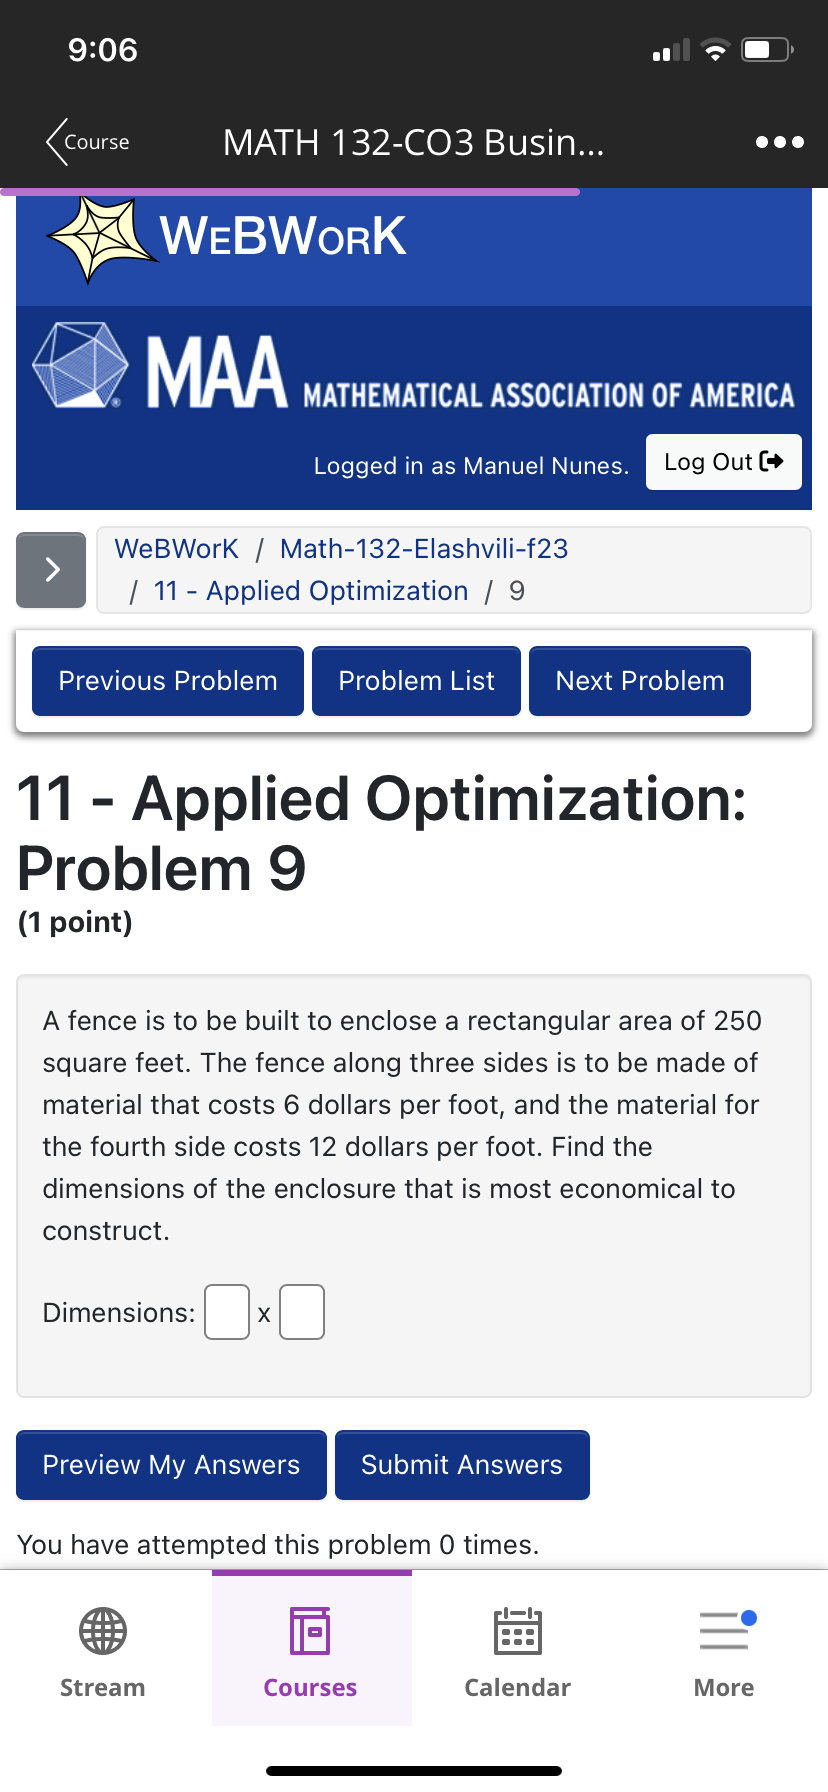This screenshot has width=828, height=1792.
Task: Tap the More icon with notification dot
Action: tap(723, 1630)
